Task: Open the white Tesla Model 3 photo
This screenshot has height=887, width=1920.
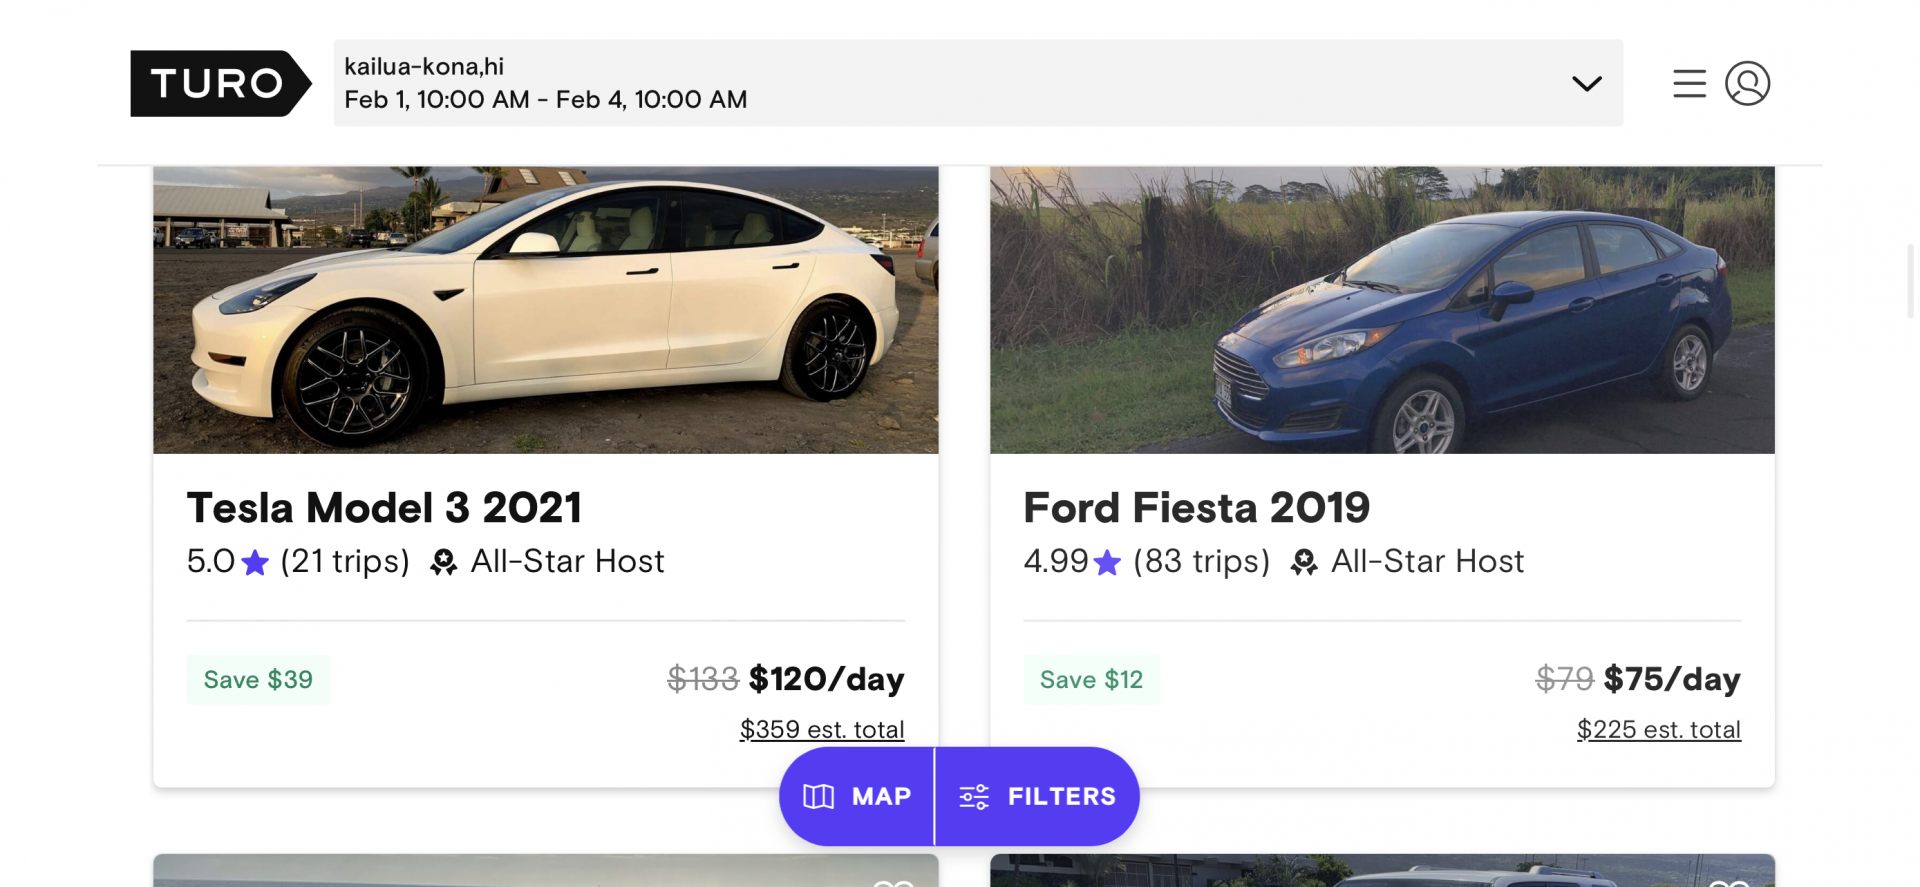Action: [x=545, y=310]
